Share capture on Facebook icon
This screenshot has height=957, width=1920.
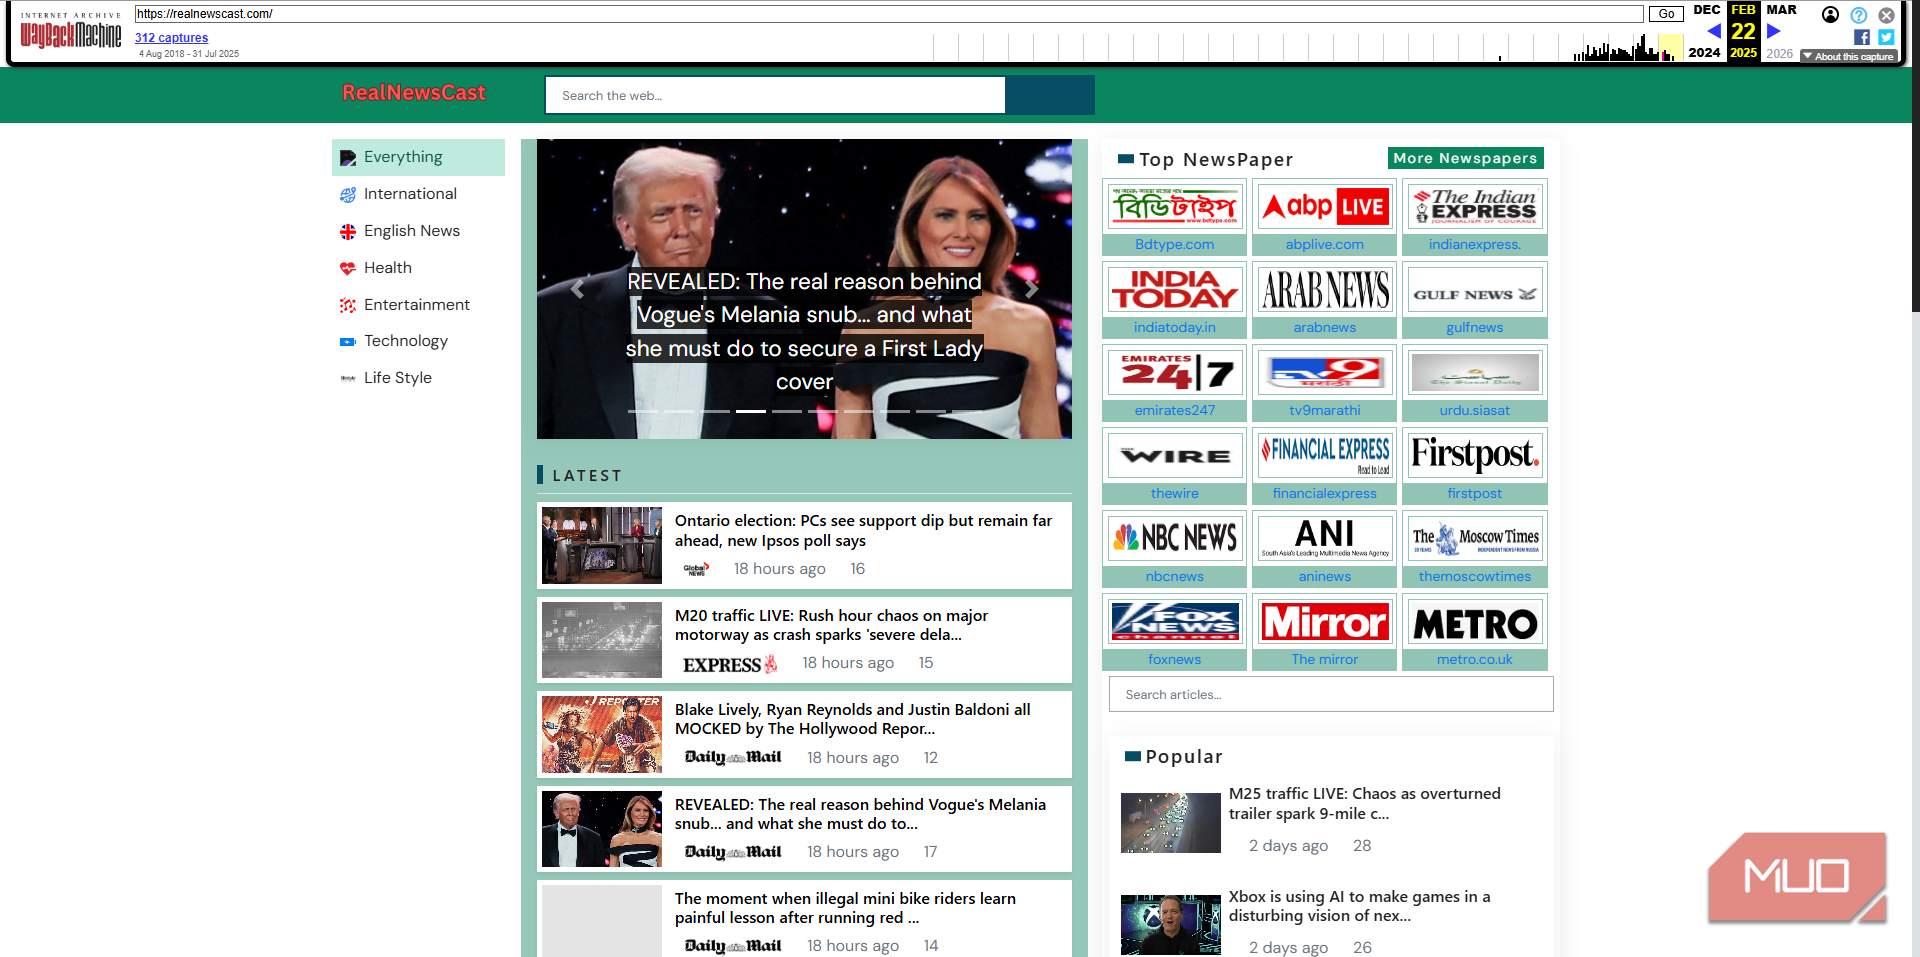tap(1861, 37)
